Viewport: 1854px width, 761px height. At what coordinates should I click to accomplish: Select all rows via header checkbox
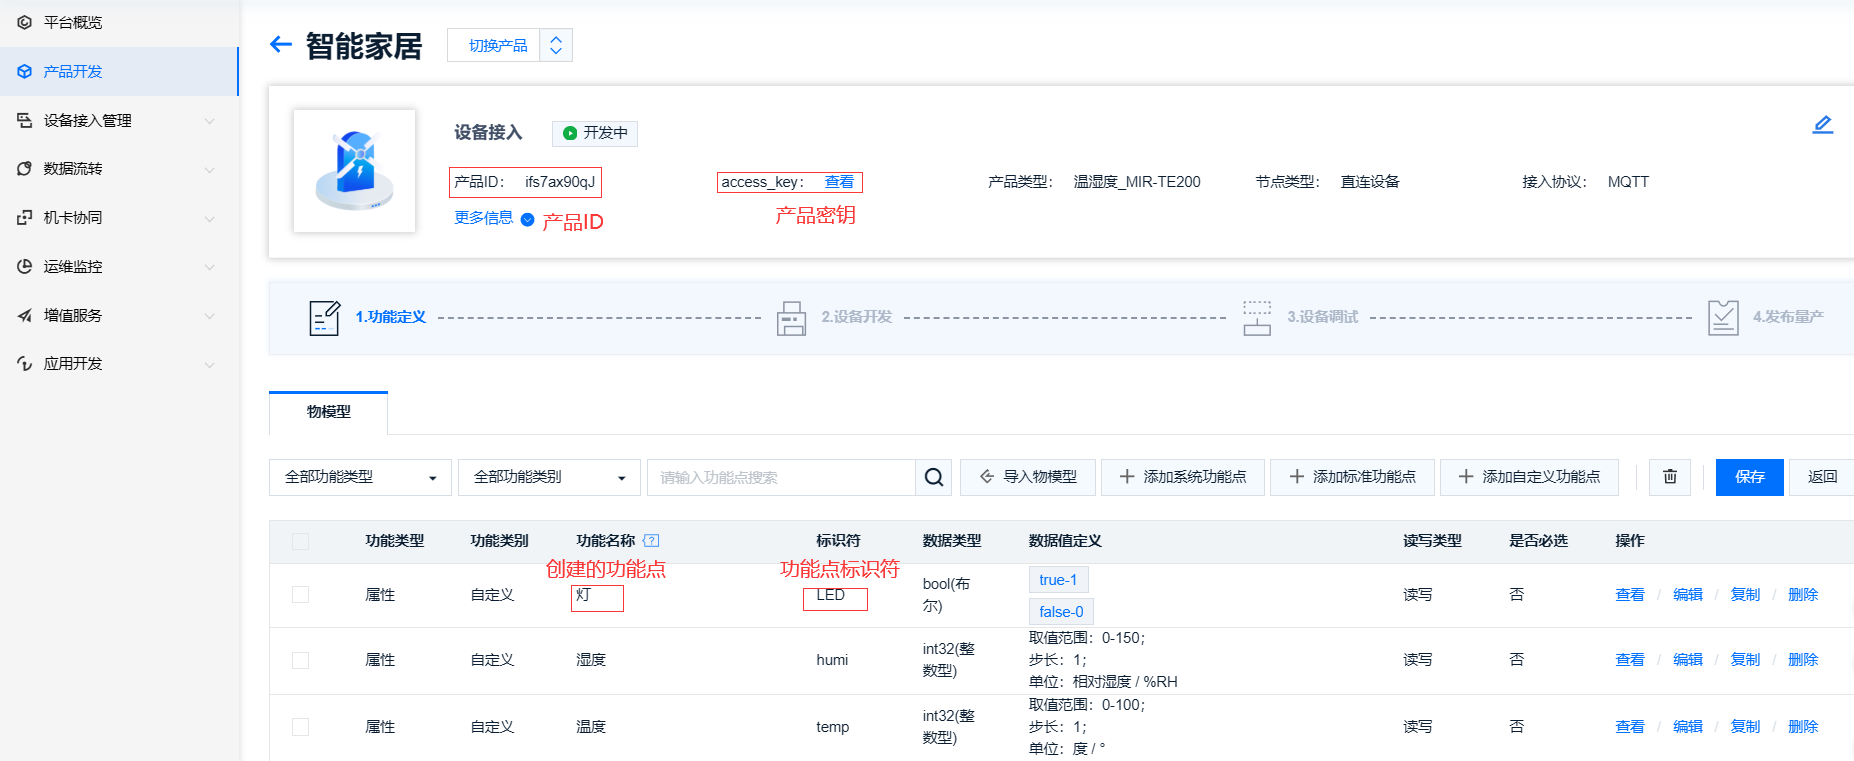click(x=300, y=541)
